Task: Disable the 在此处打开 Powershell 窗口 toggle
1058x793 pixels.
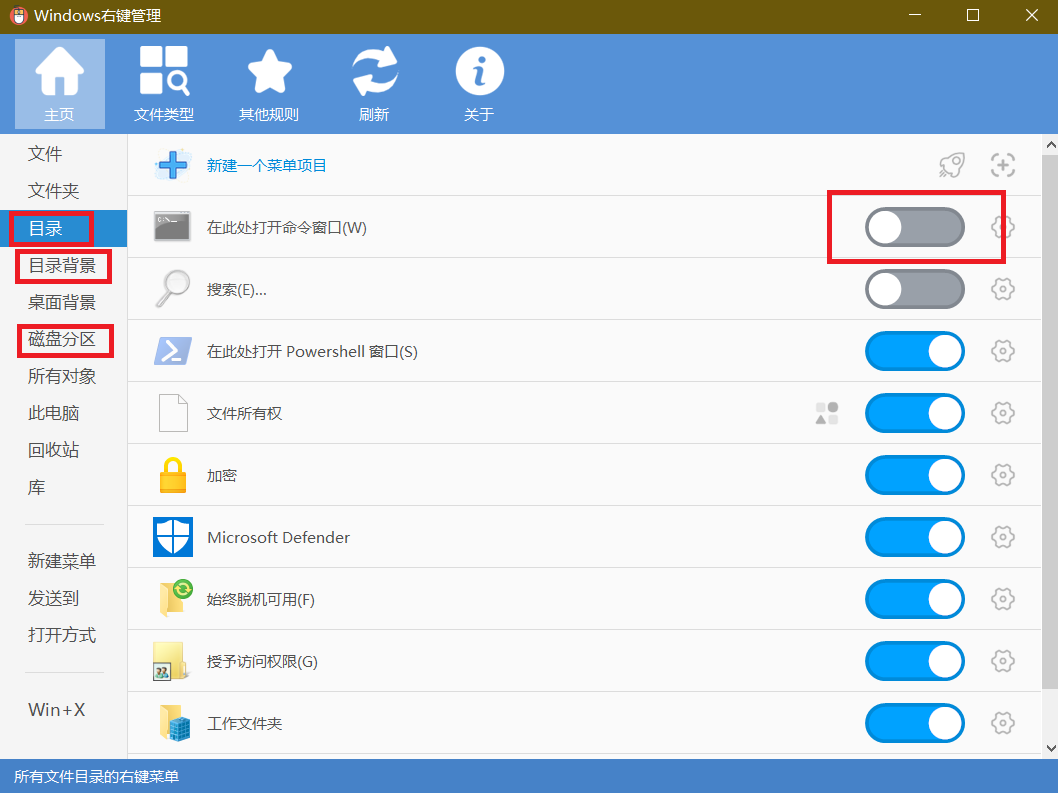Action: click(914, 352)
